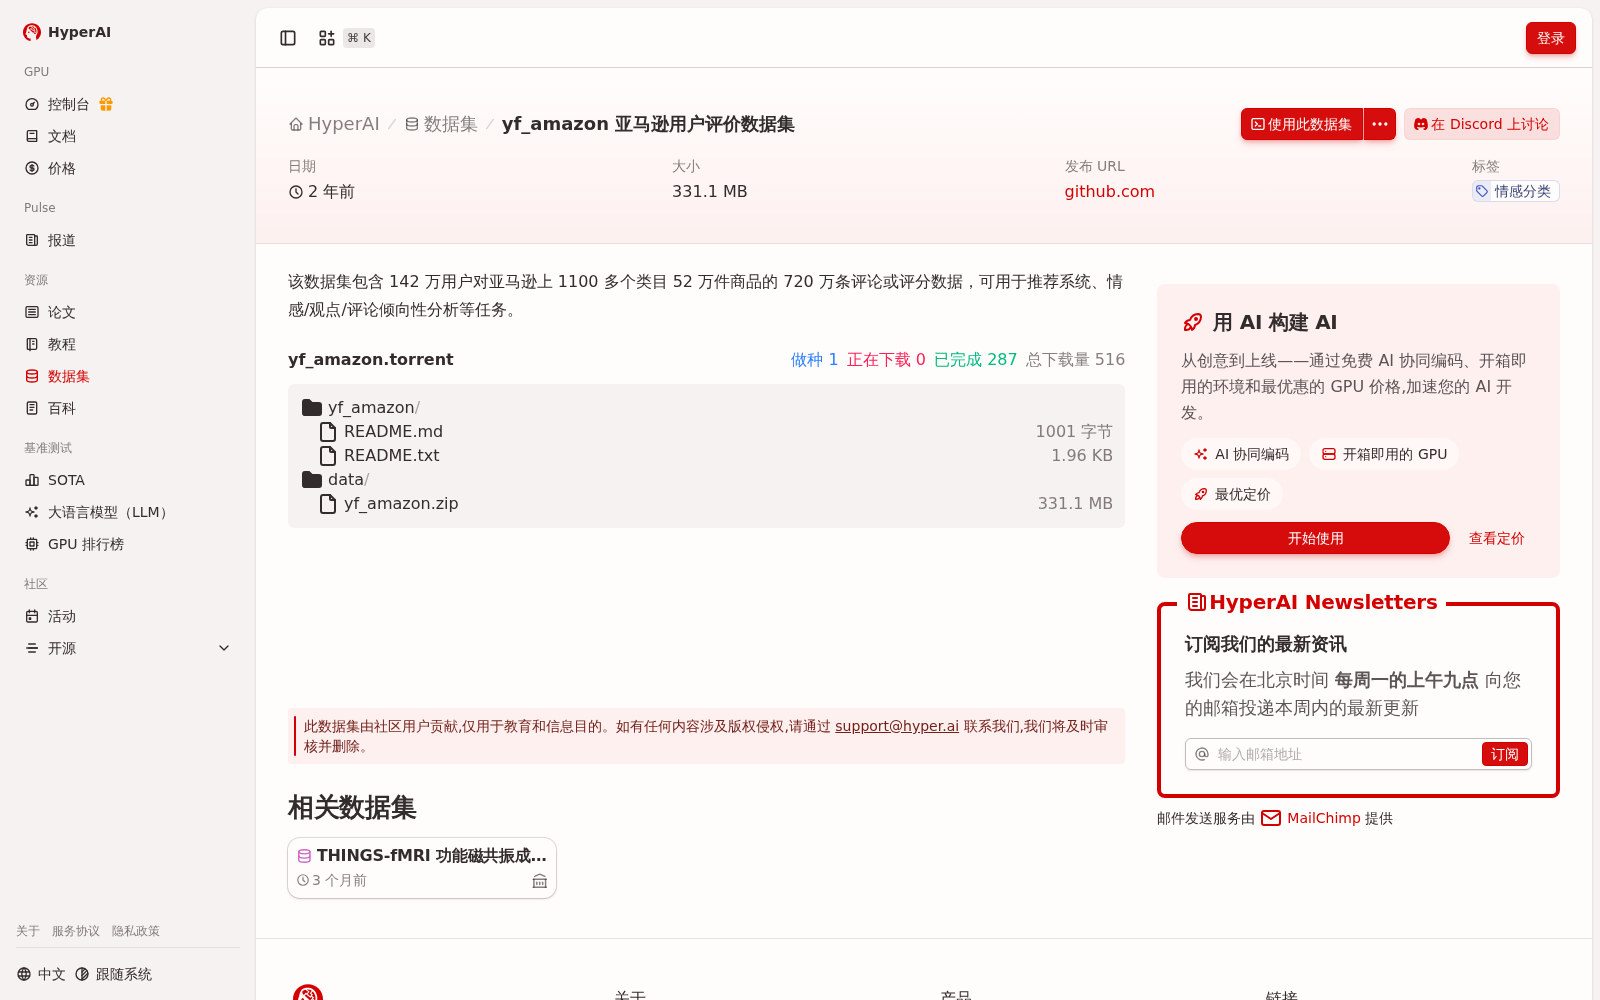Select README.md file row

[706, 431]
